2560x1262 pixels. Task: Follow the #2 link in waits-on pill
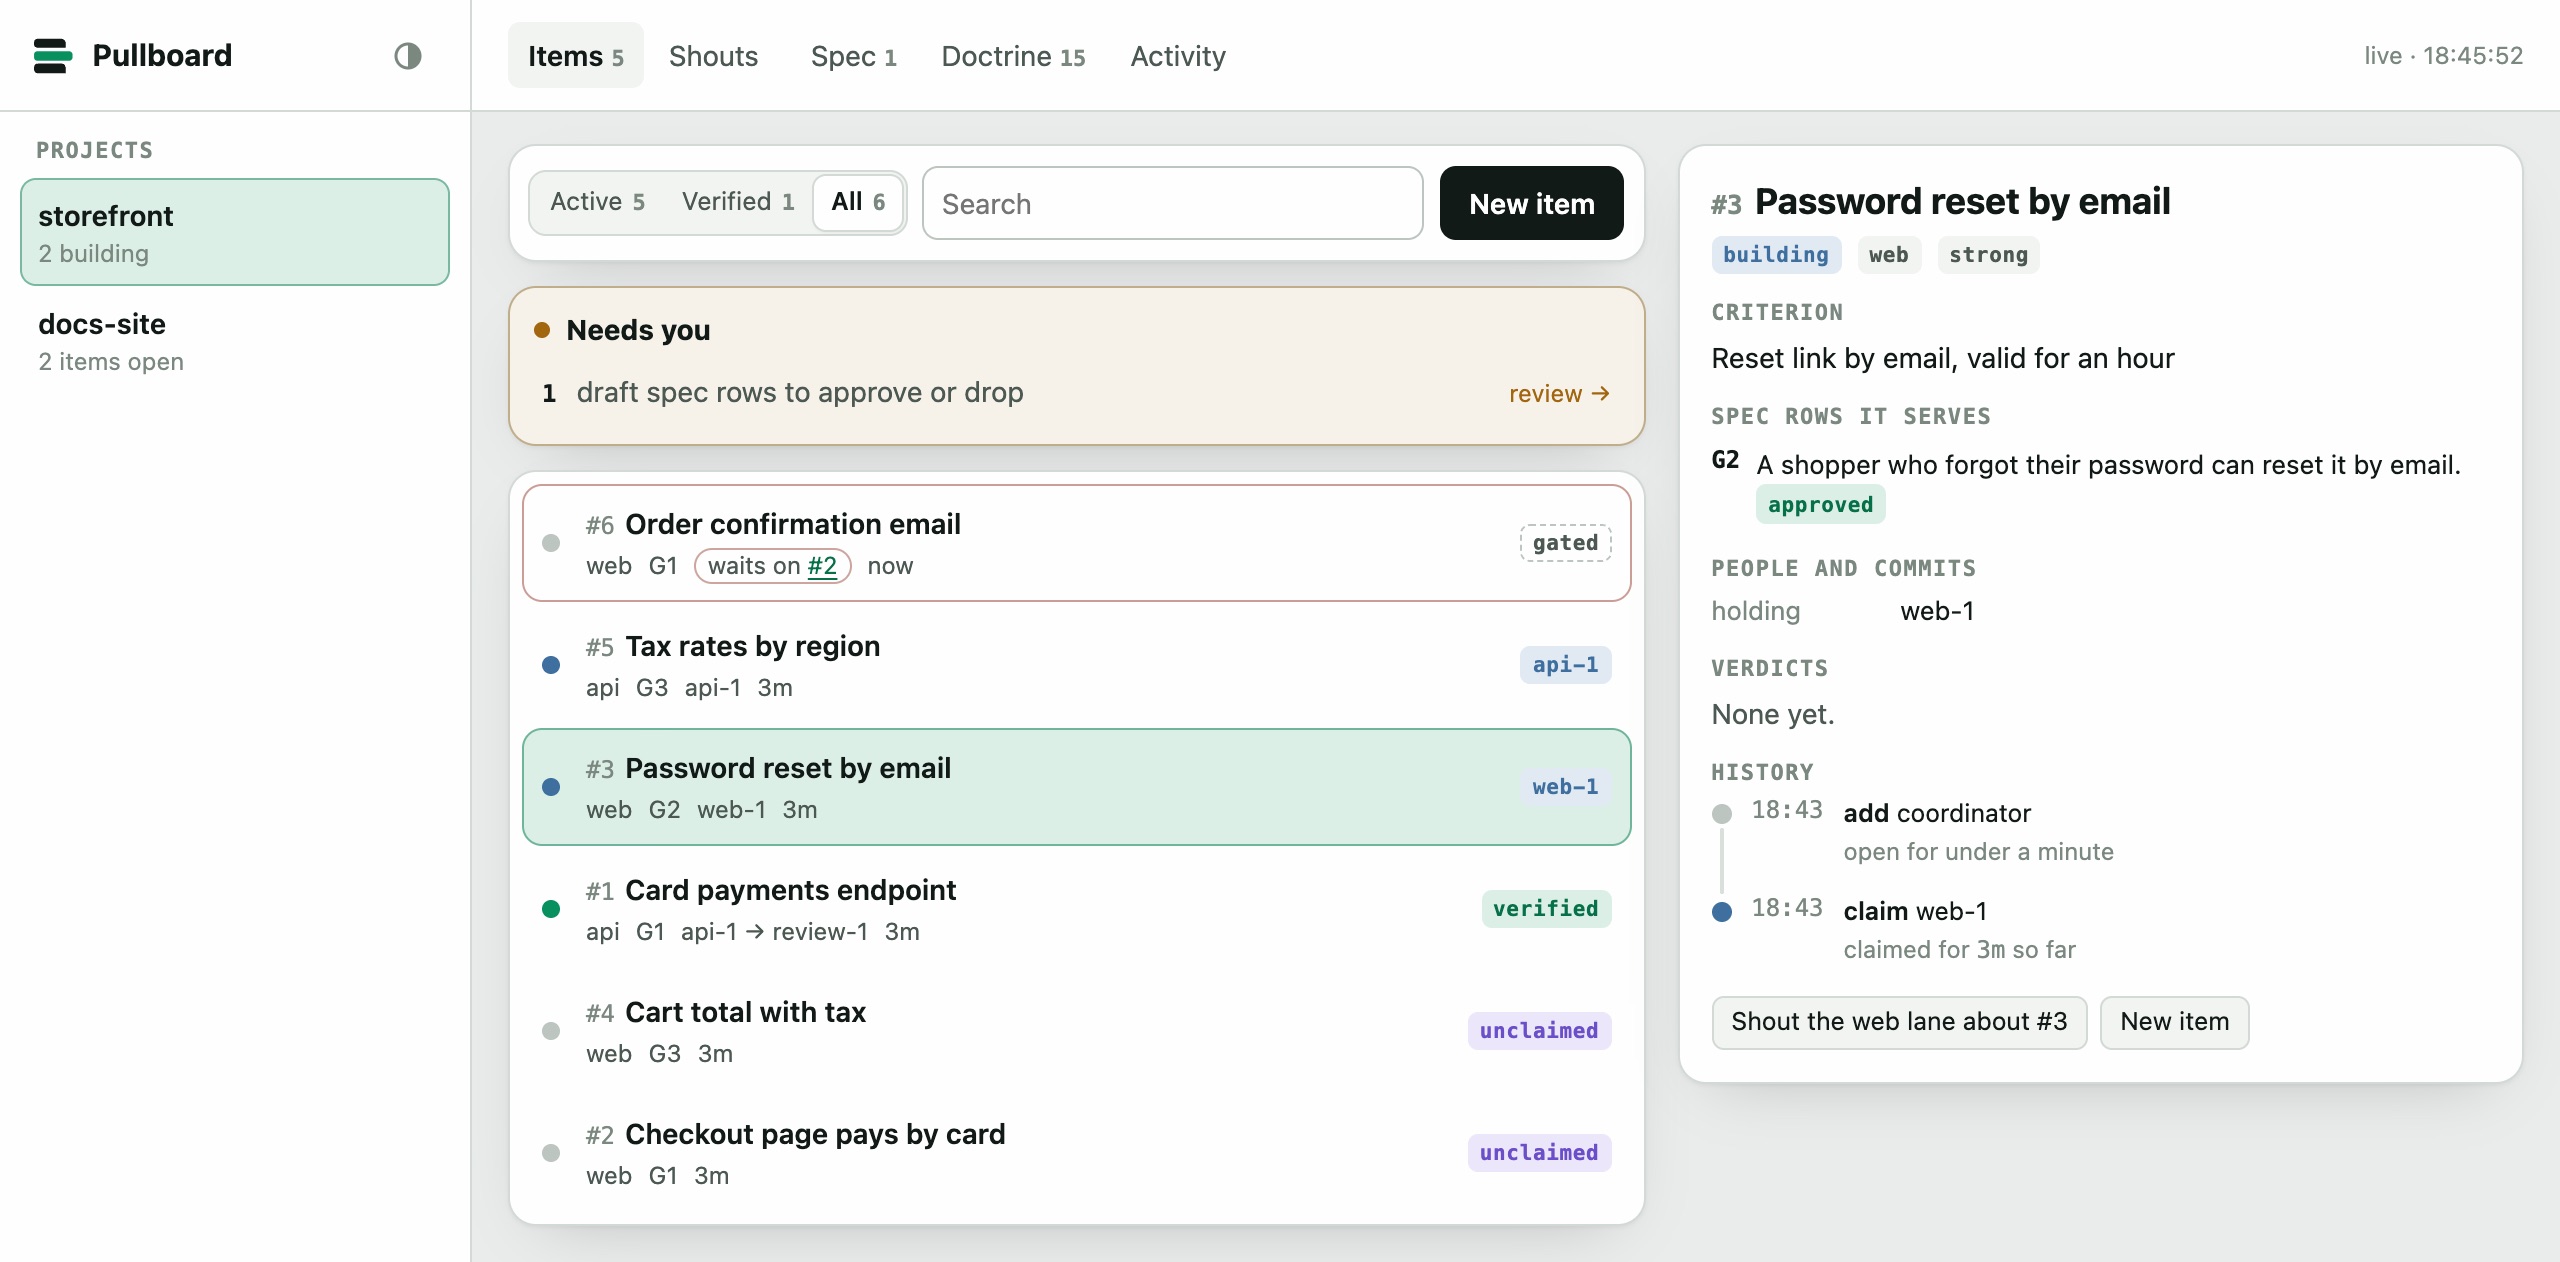click(822, 566)
